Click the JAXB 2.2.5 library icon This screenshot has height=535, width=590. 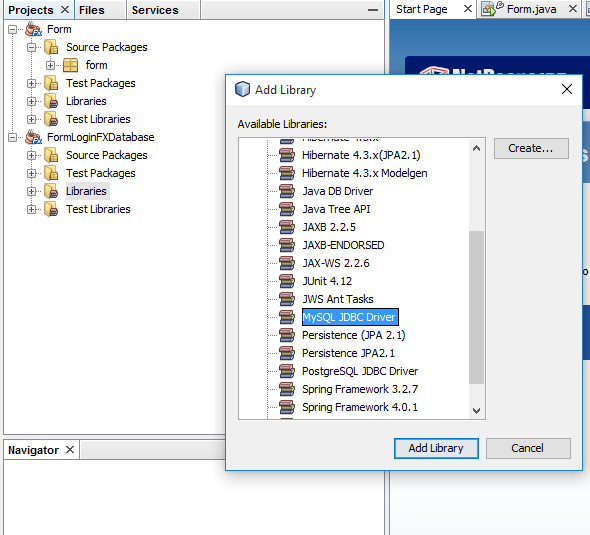tap(287, 227)
